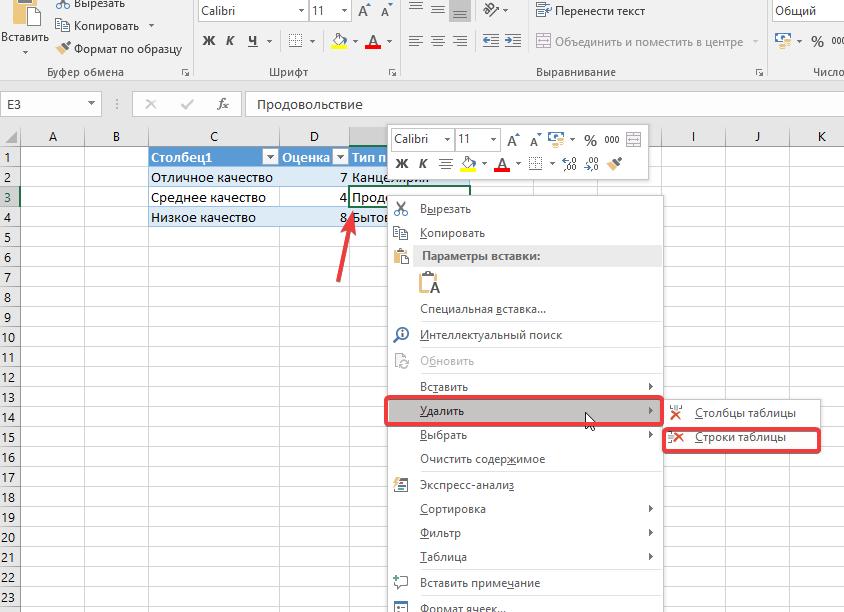Click Merge and Center (Объединить и поместить в центре)

click(640, 41)
